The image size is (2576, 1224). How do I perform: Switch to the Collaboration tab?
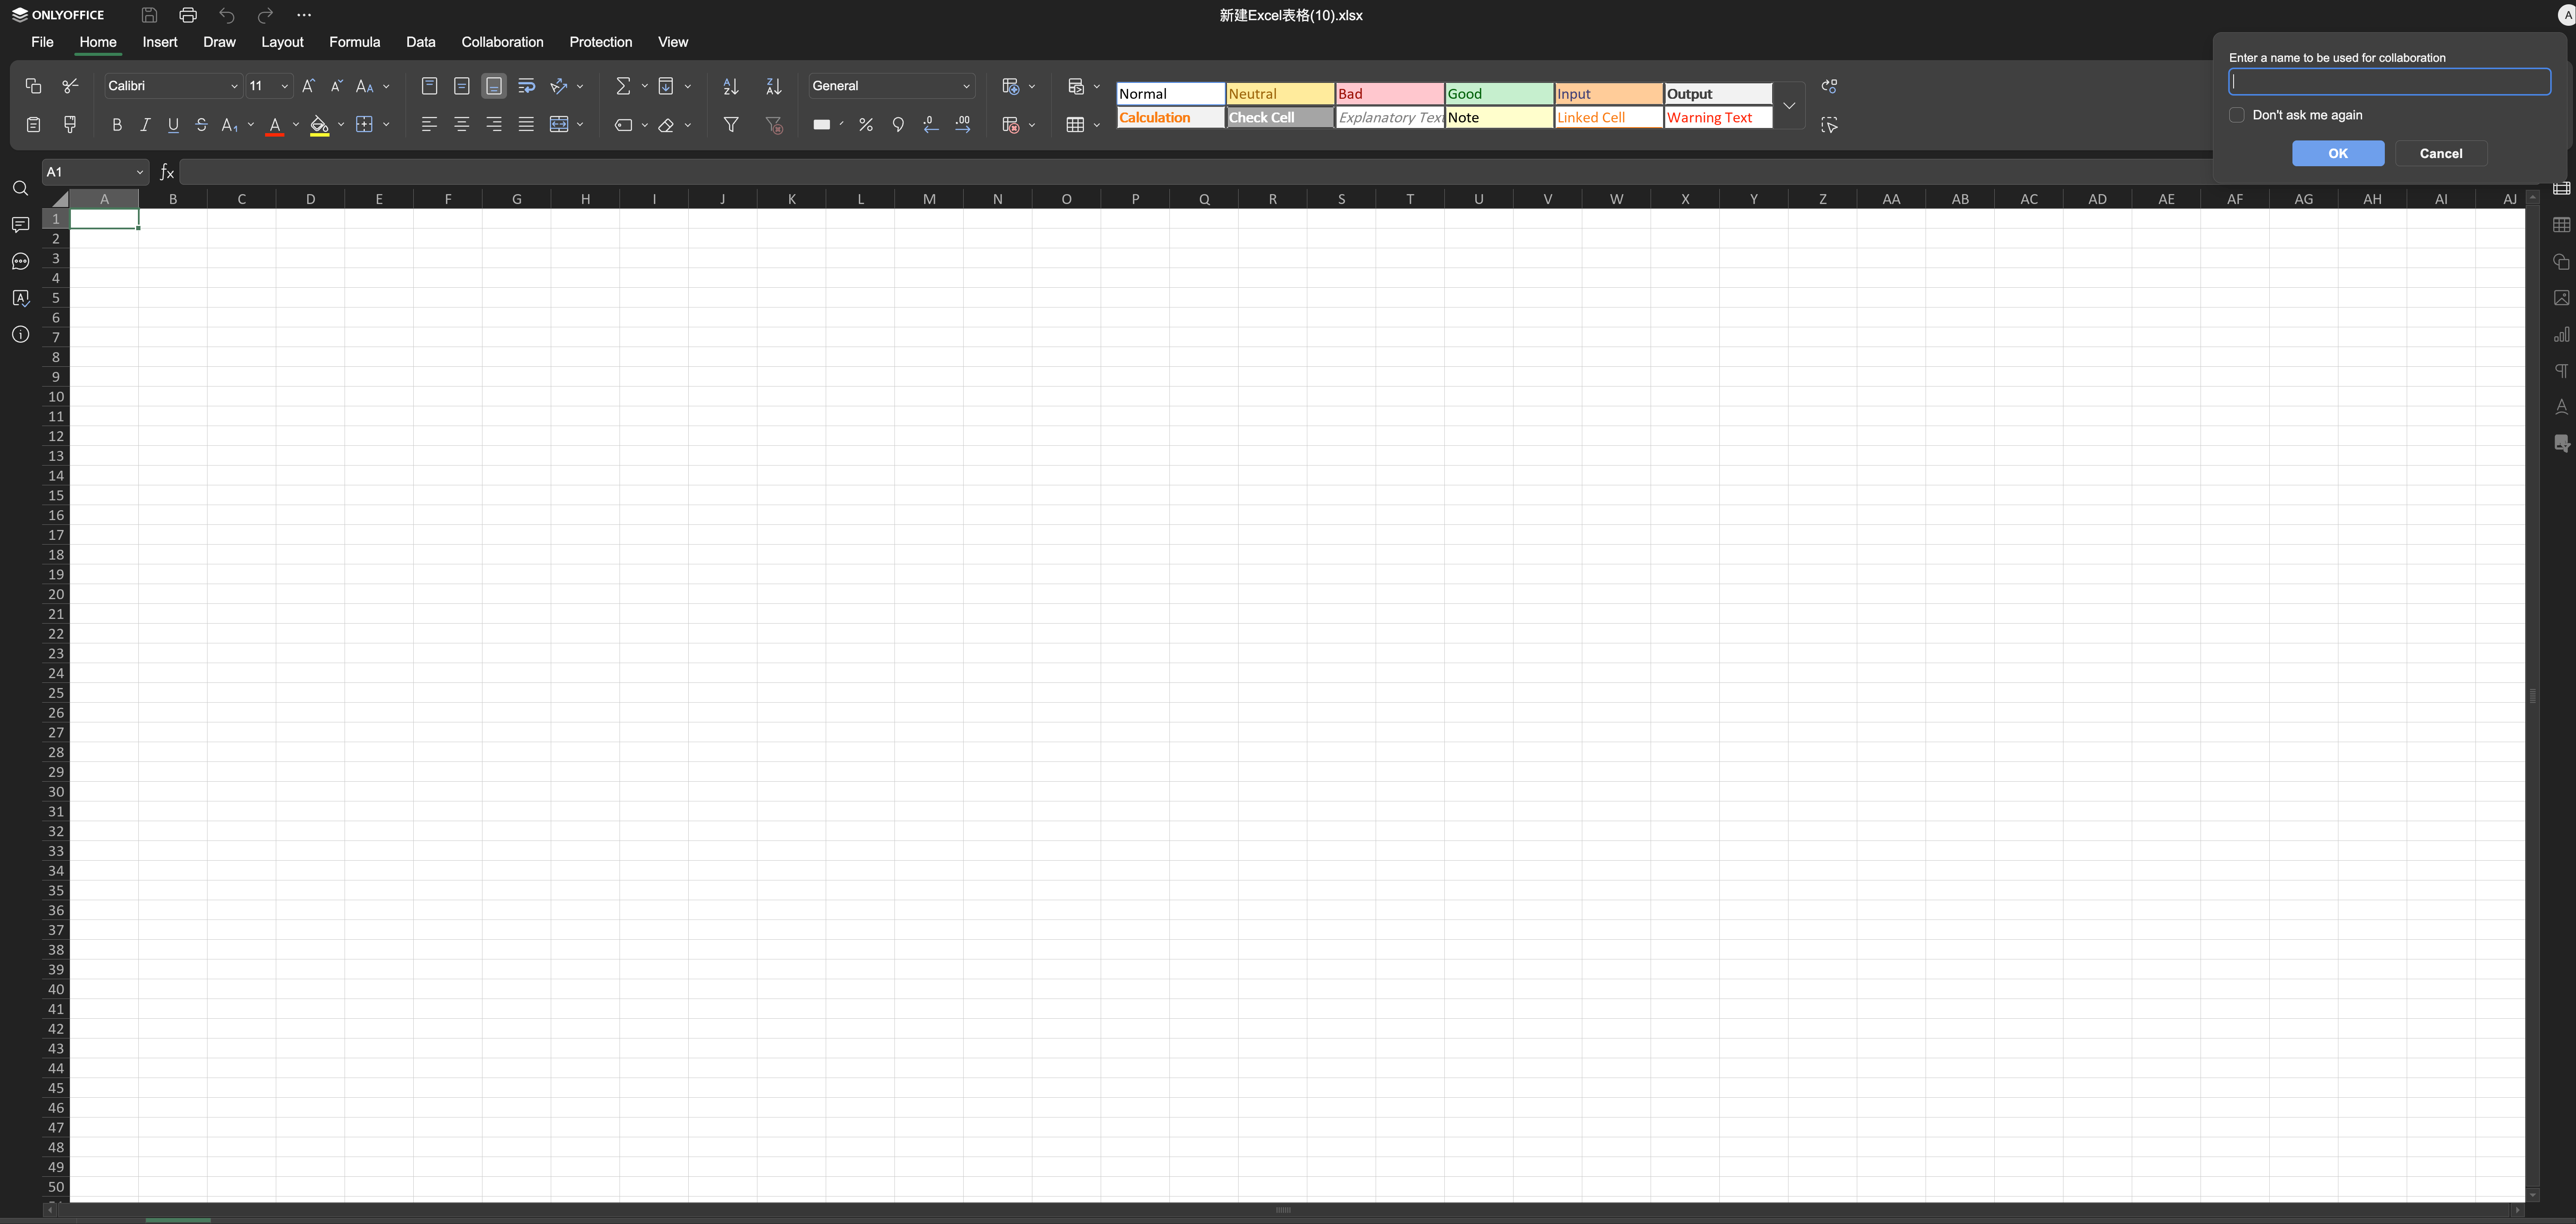coord(502,42)
